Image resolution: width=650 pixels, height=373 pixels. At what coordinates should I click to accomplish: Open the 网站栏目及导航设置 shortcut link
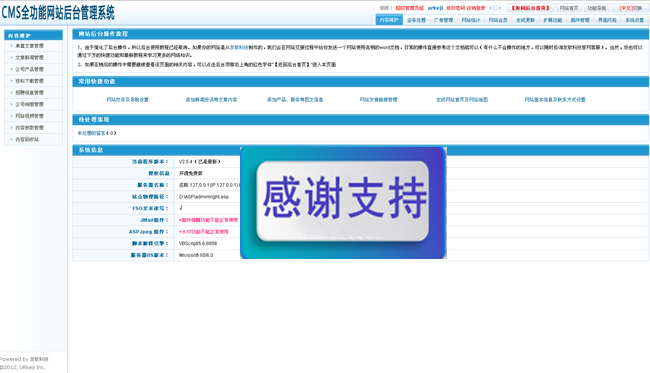[x=128, y=99]
